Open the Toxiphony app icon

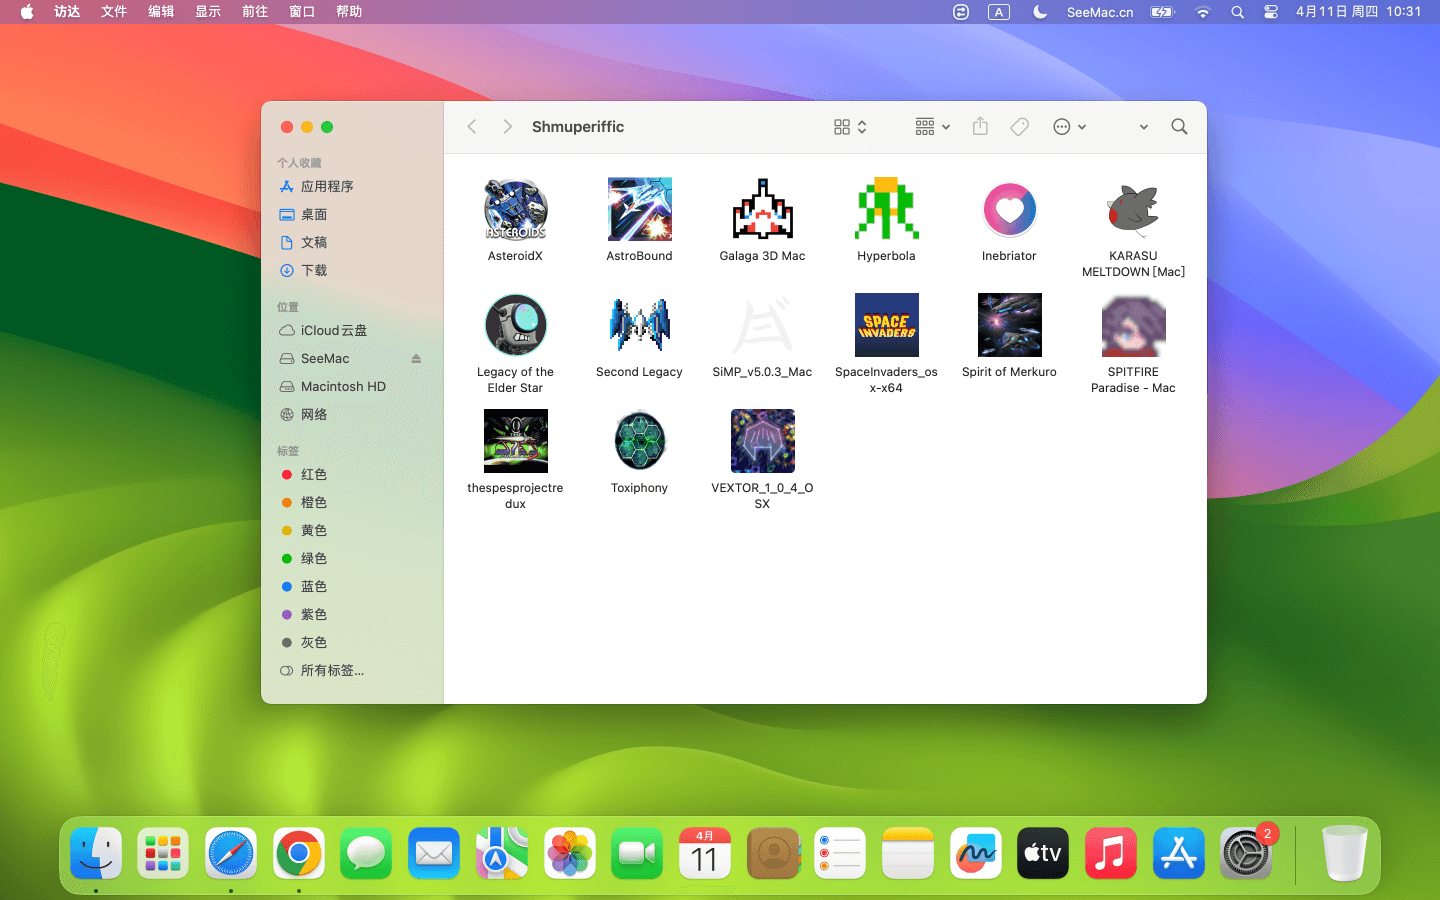(639, 441)
